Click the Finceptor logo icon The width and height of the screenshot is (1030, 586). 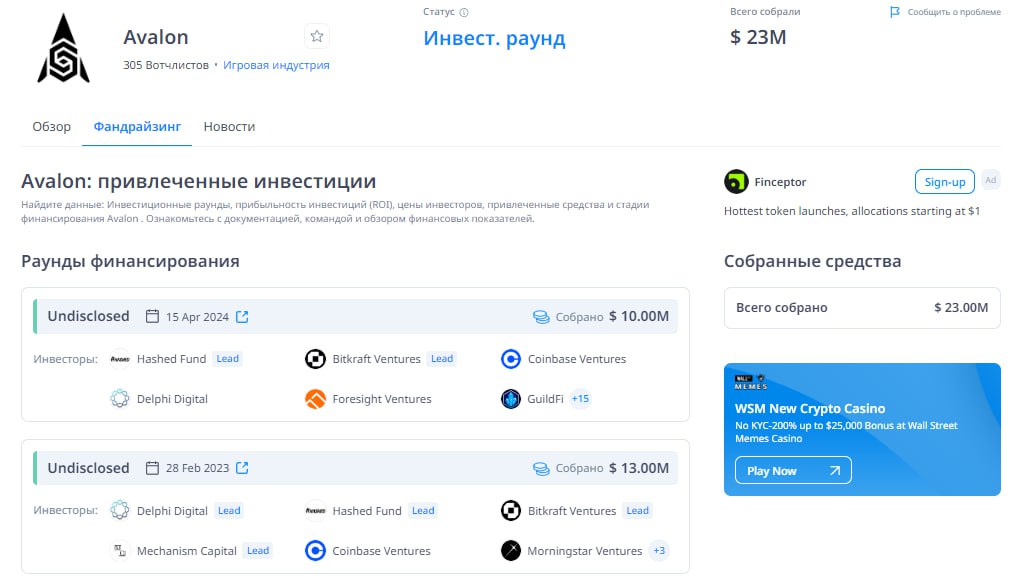tap(736, 182)
